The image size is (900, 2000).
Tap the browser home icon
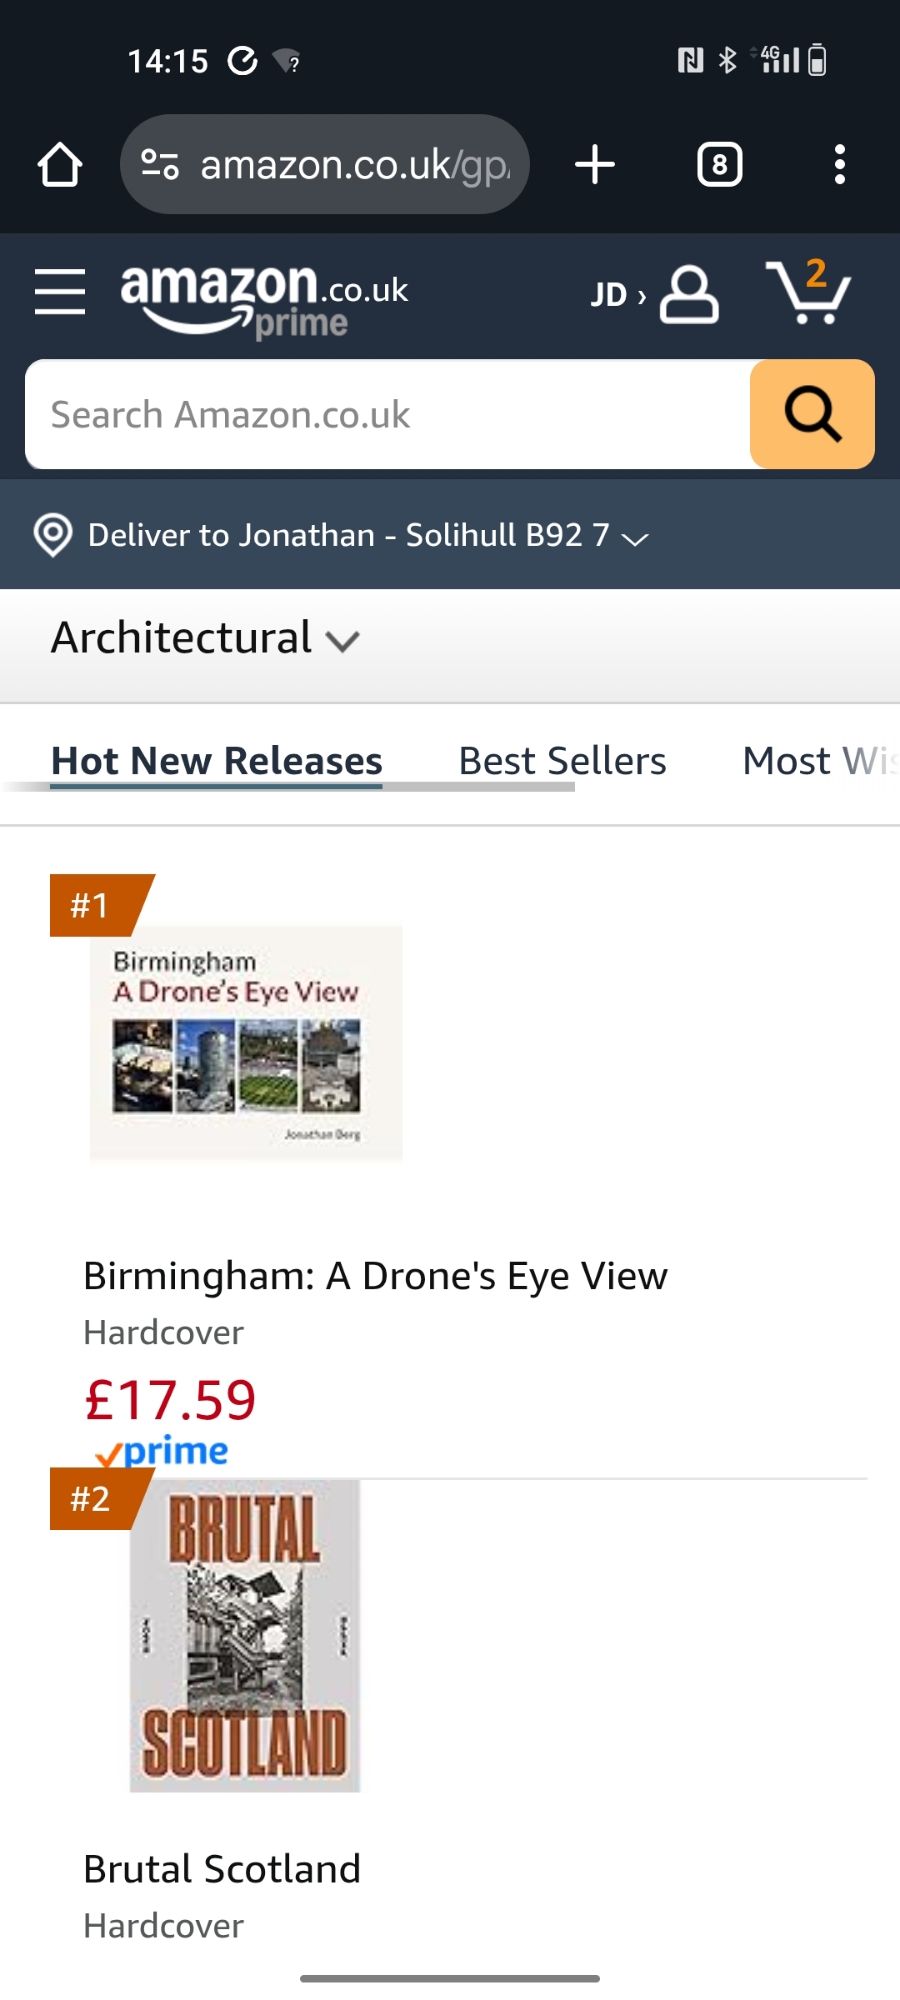[x=60, y=165]
